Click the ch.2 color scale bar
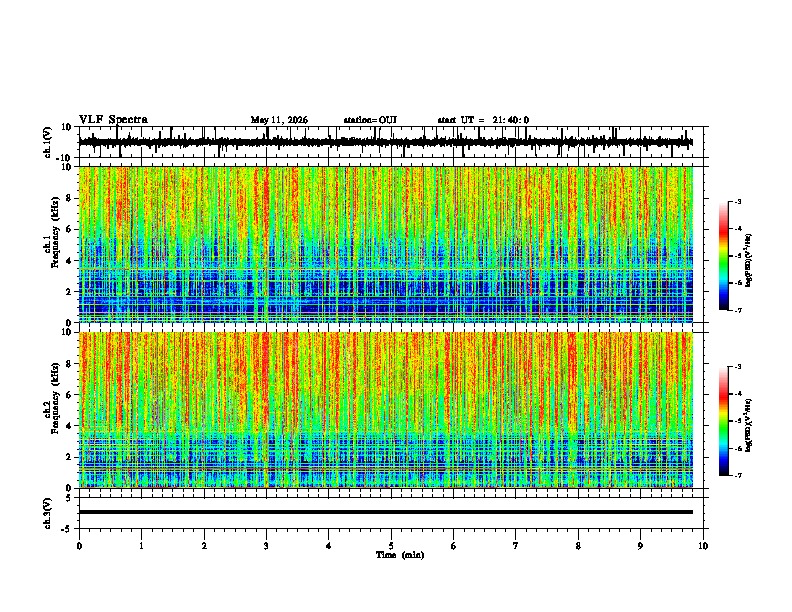 pyautogui.click(x=723, y=421)
